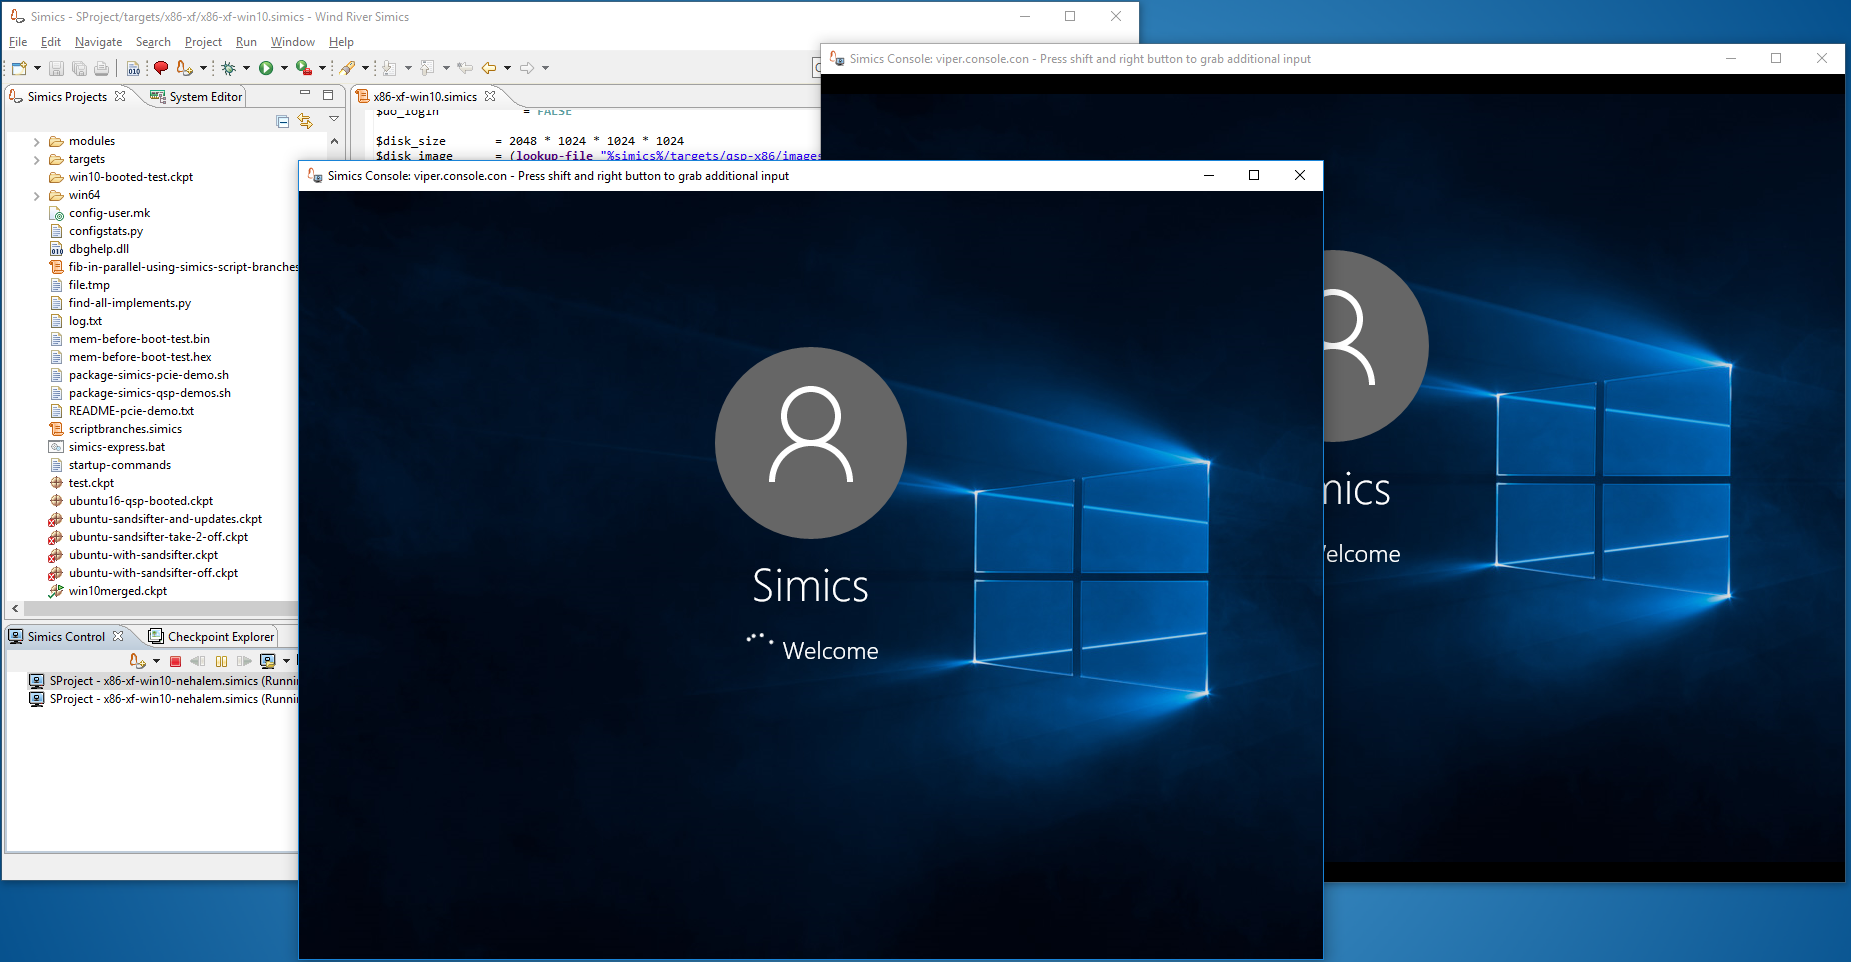1851x962 pixels.
Task: Select the win10merged.ckpt checkpoint file
Action: 117,591
